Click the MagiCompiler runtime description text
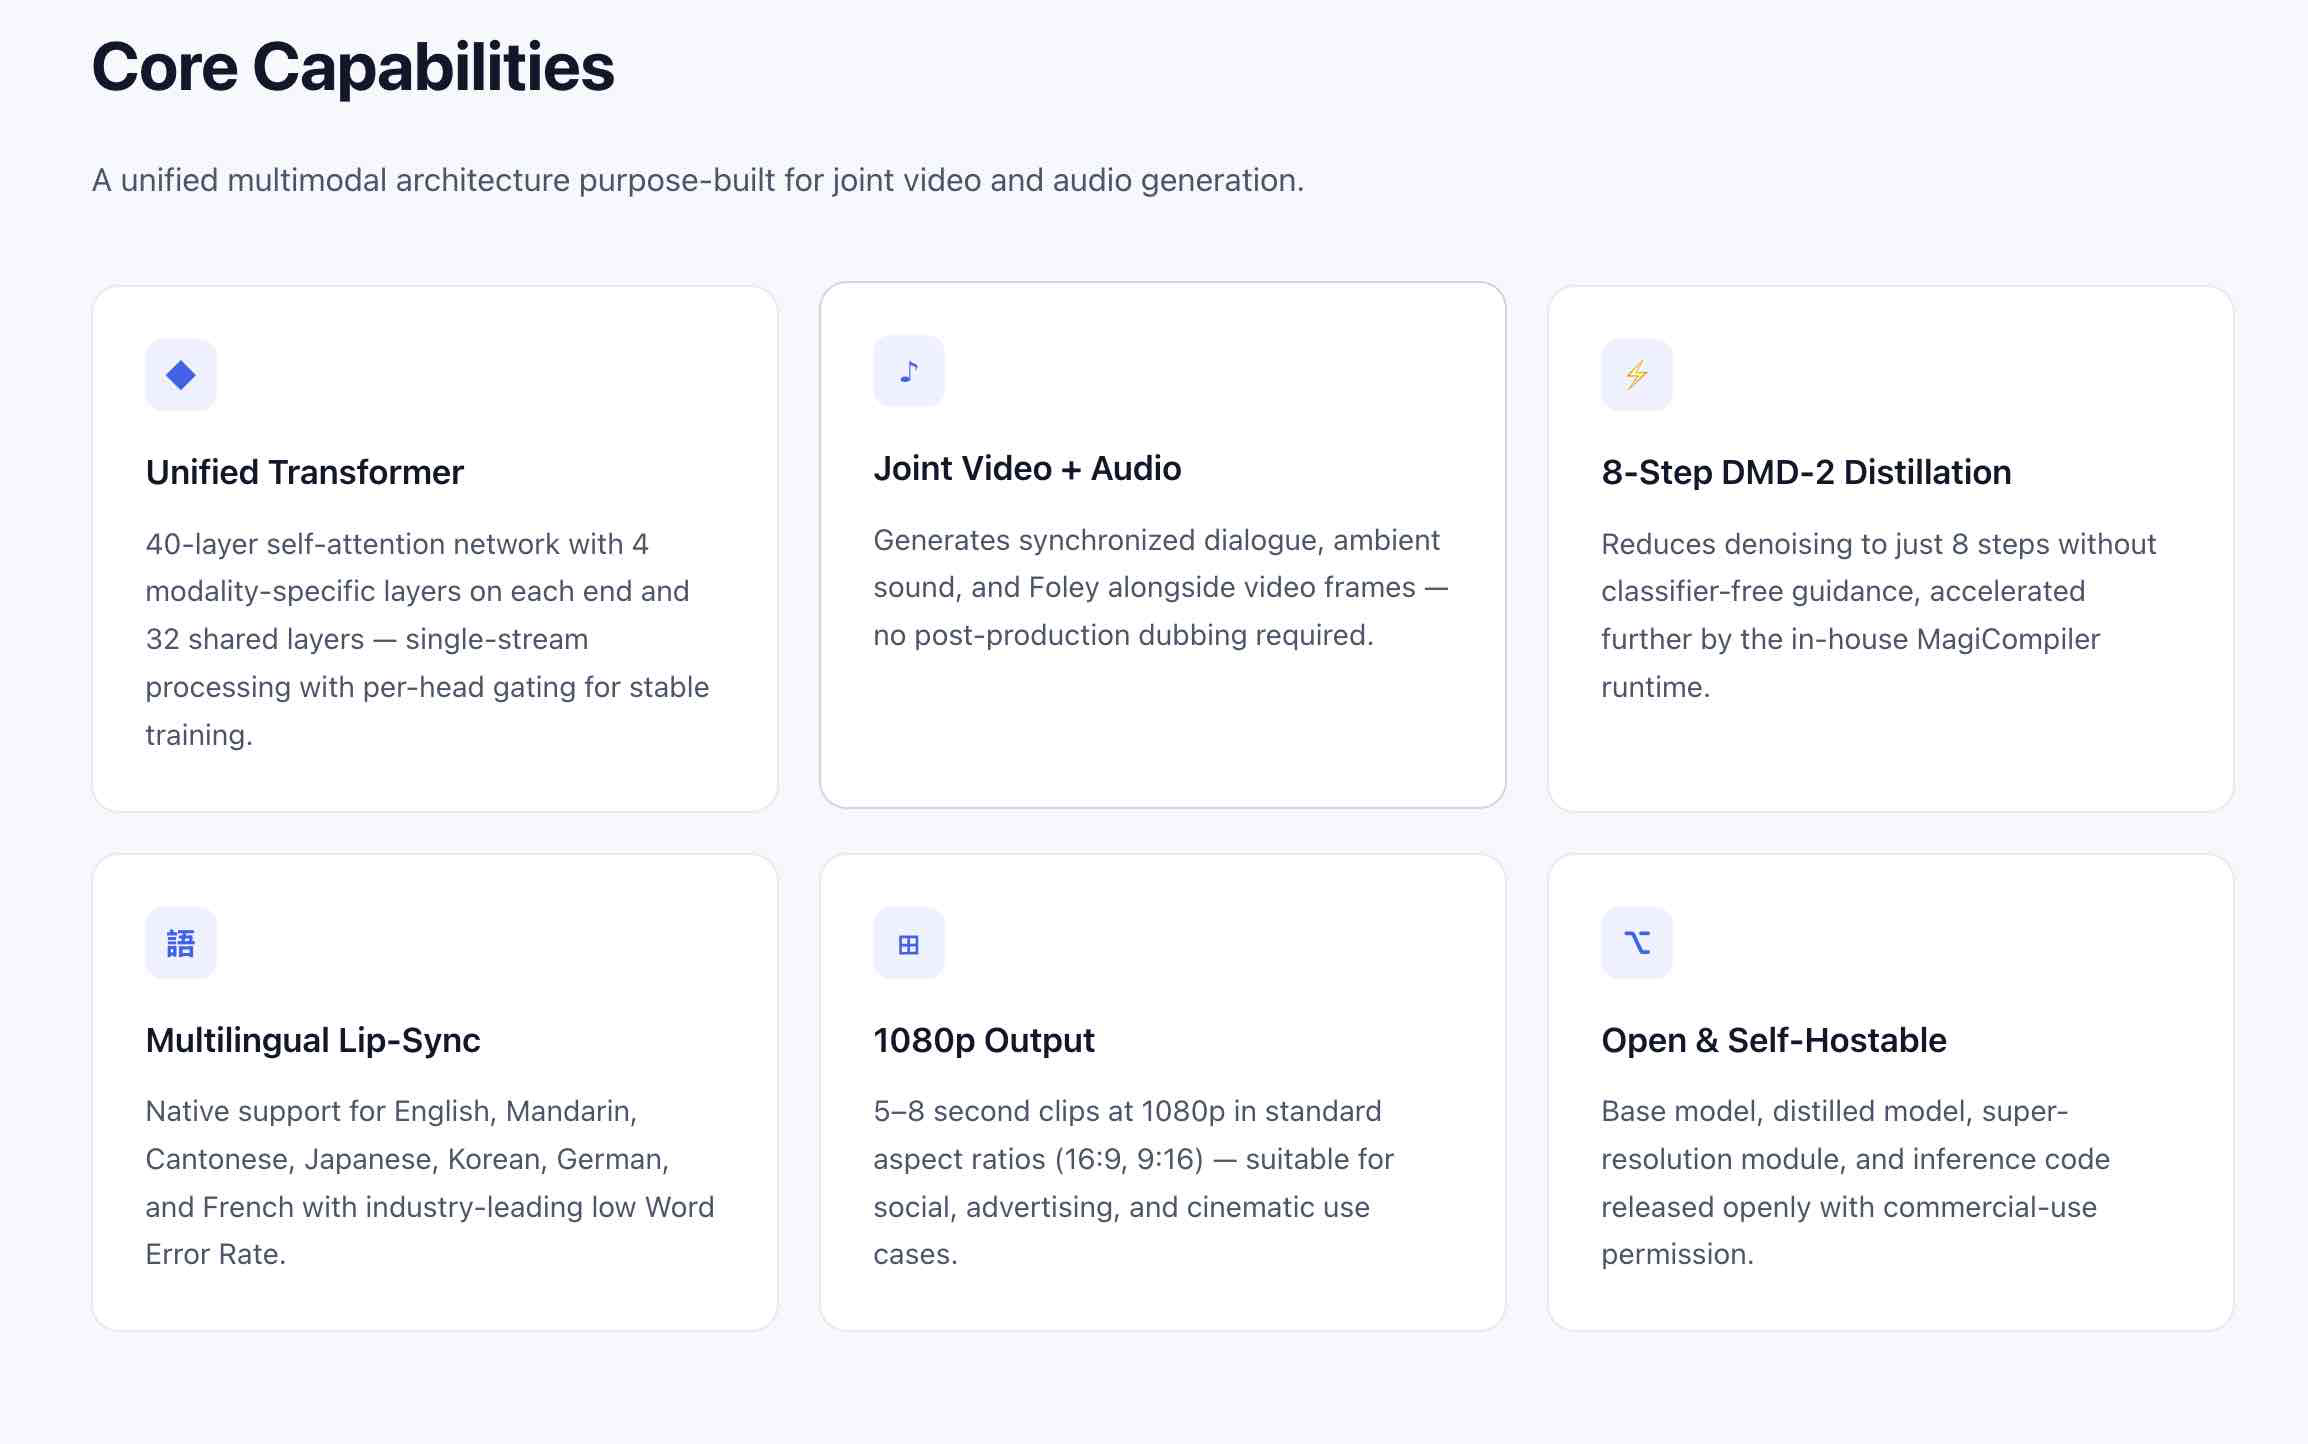 [1878, 615]
